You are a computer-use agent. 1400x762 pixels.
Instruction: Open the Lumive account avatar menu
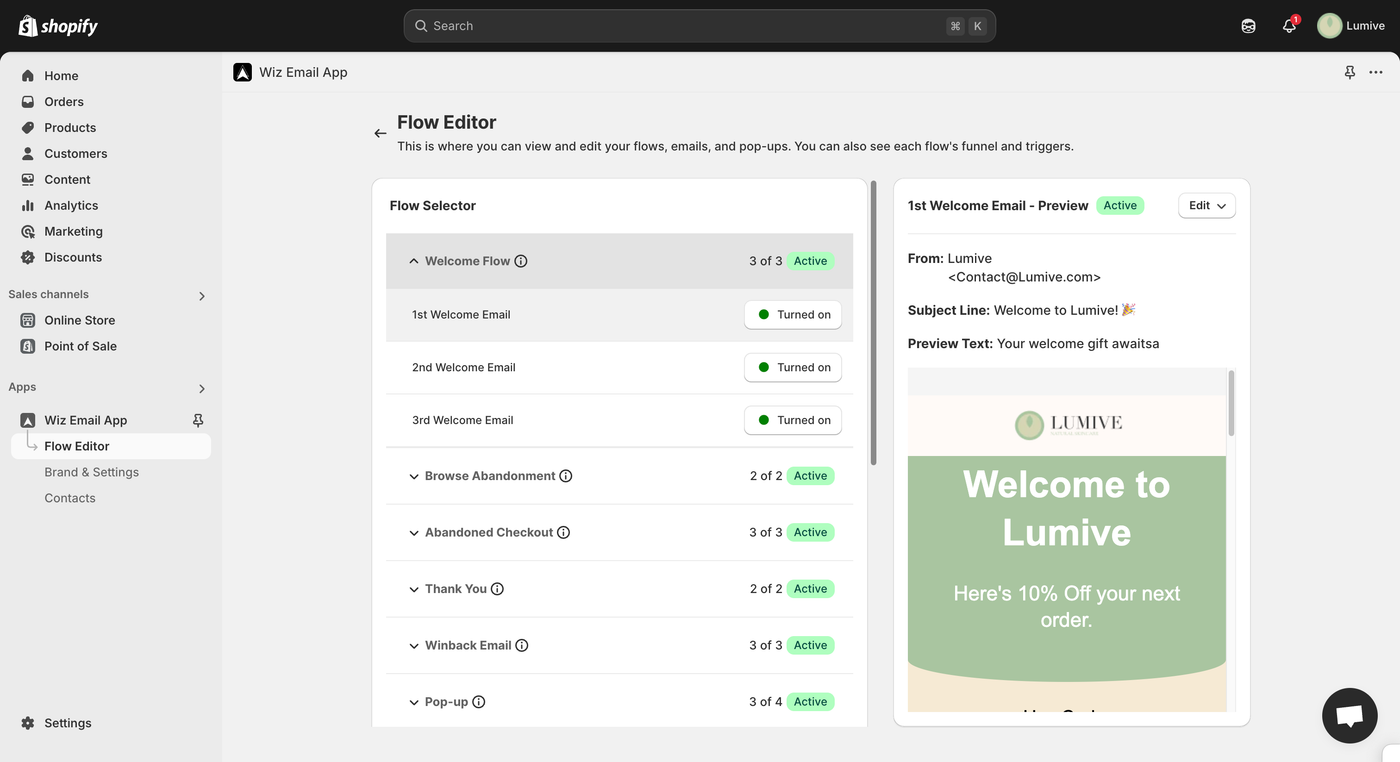point(1352,26)
